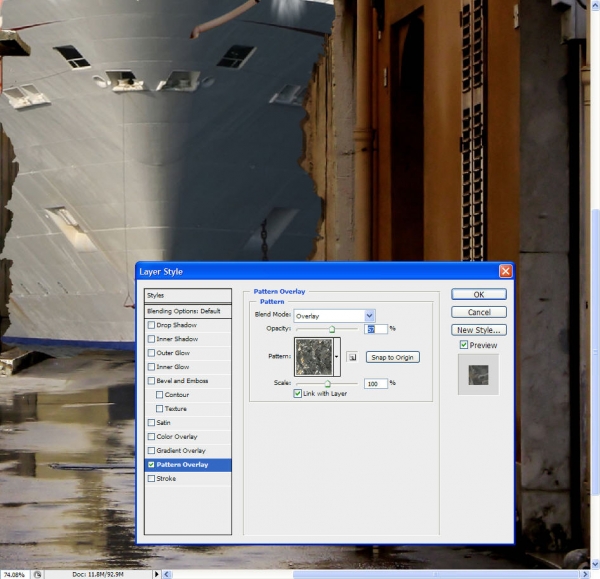Open the Blend Mode dropdown showing Overlay
The width and height of the screenshot is (600, 579).
click(334, 316)
